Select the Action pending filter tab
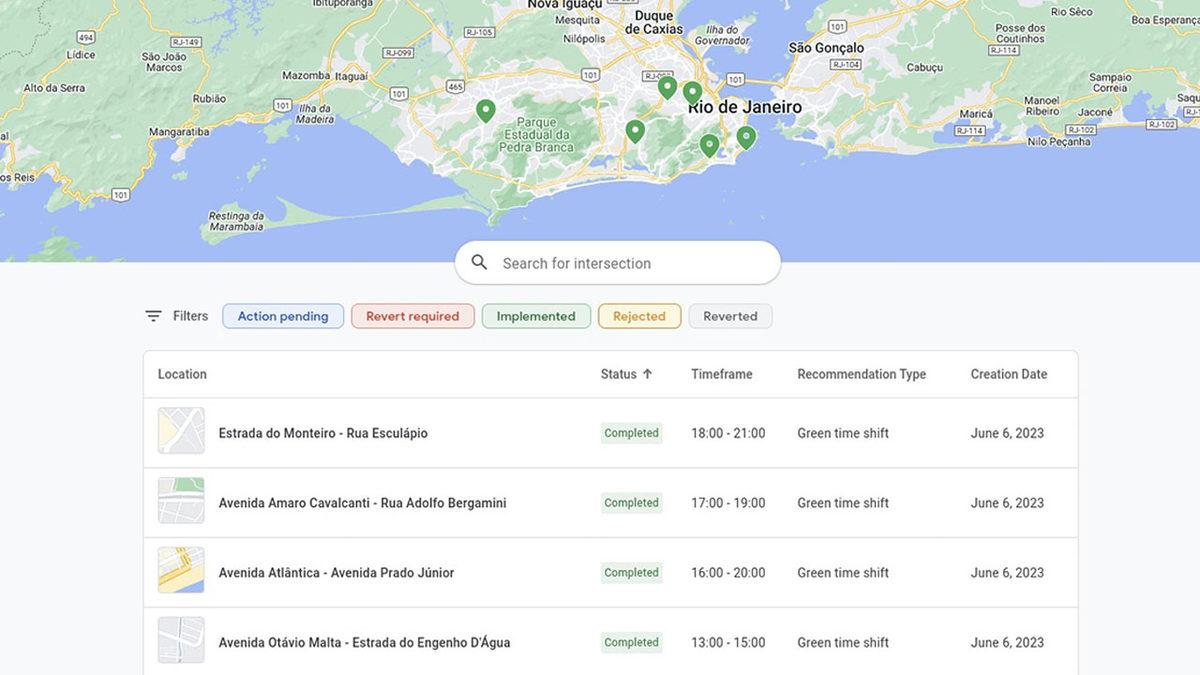Screen dimensions: 1200x675 pyautogui.click(x=283, y=315)
